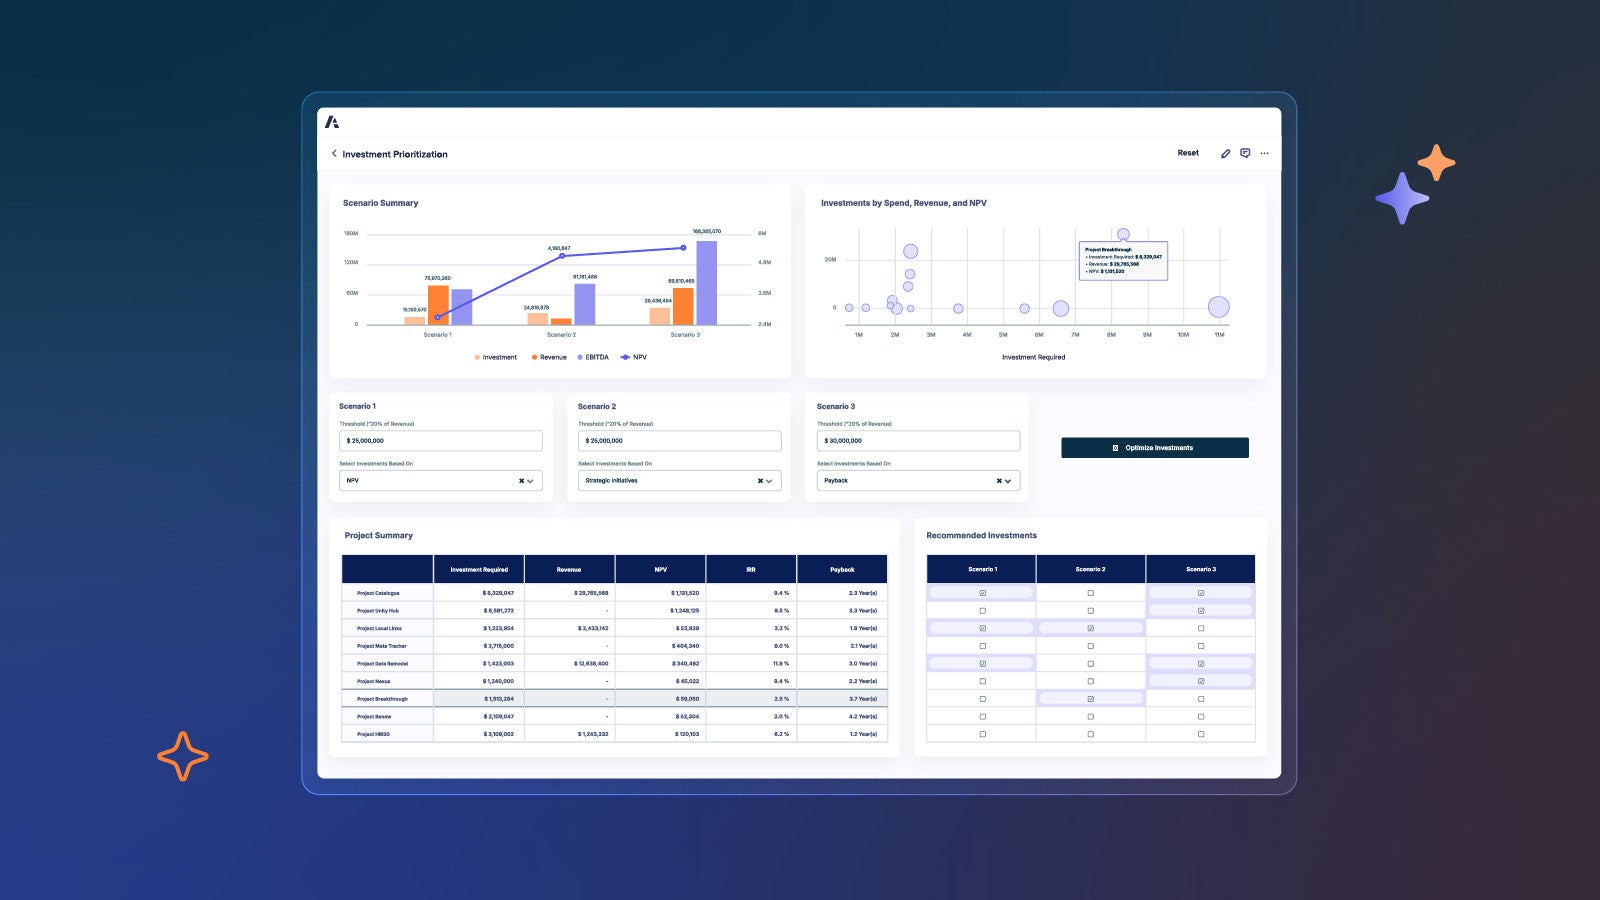Toggle the Revenue legend marker

click(x=535, y=357)
